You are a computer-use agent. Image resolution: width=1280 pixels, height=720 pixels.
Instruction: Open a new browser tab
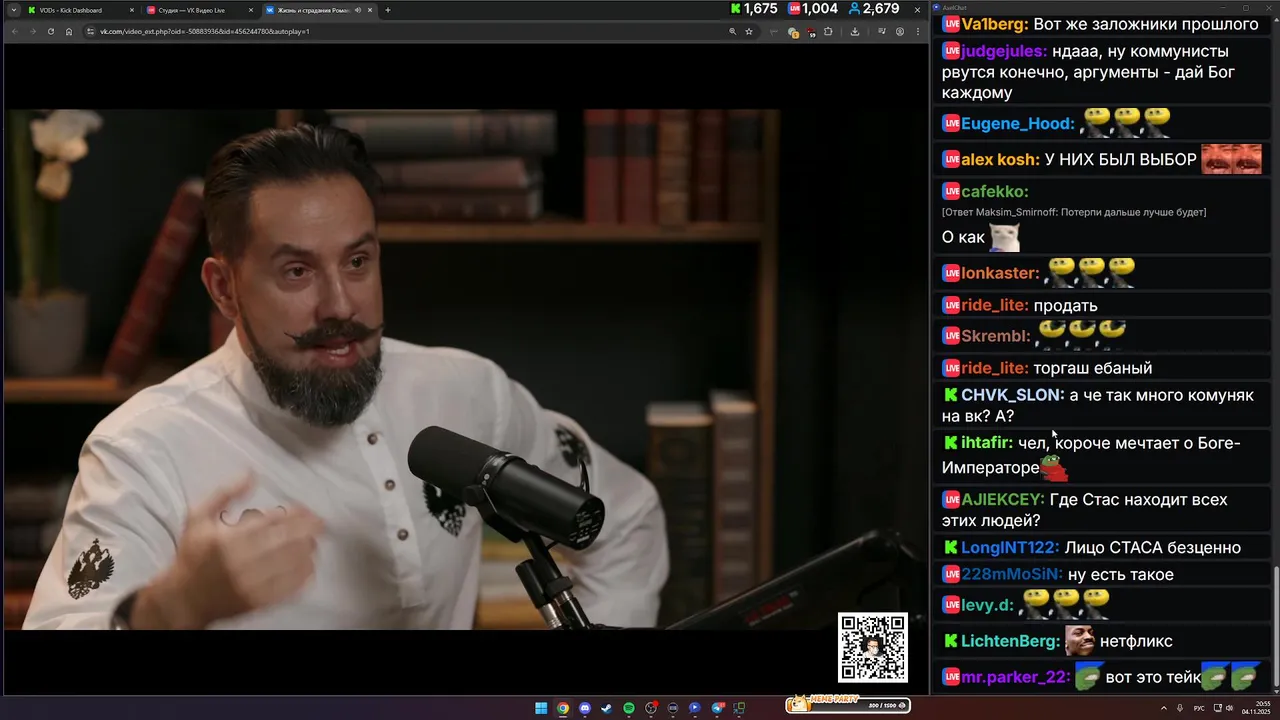[x=388, y=10]
